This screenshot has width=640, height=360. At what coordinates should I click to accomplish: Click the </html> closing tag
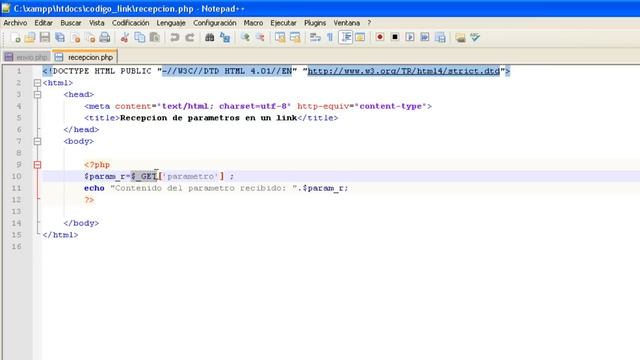(60, 235)
